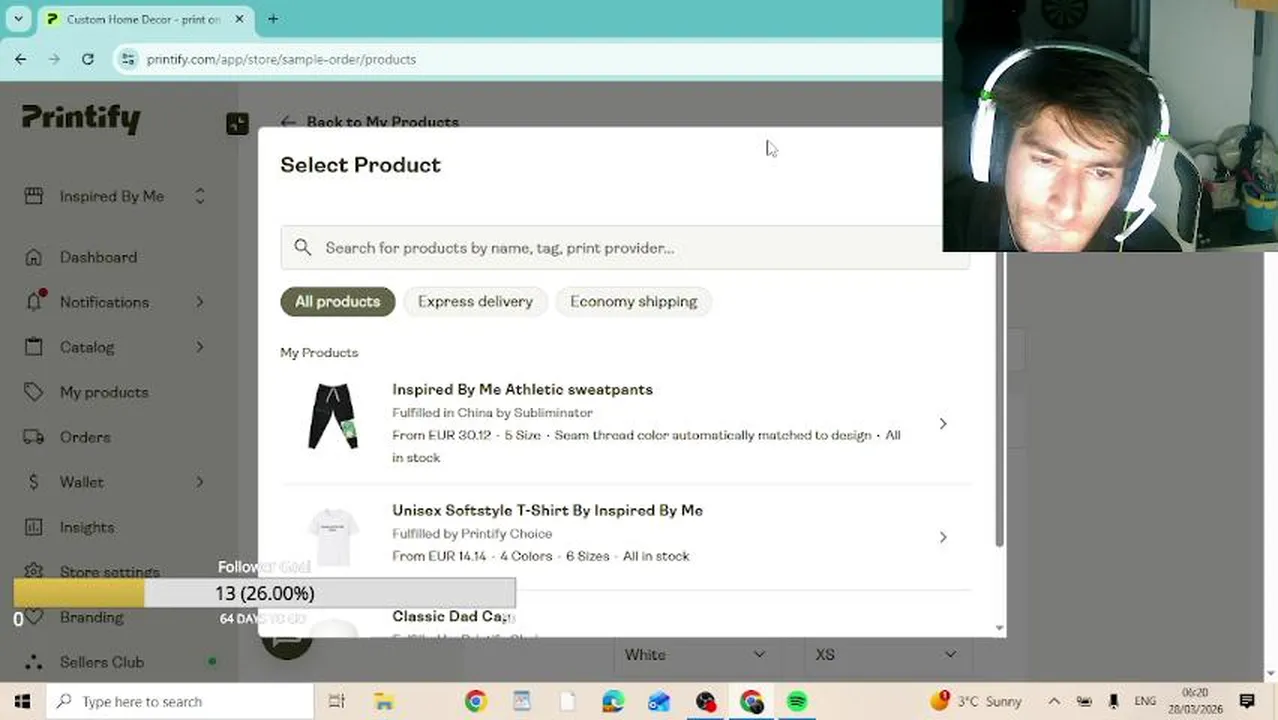Open the White color dropdown
The height and width of the screenshot is (720, 1278).
click(695, 654)
